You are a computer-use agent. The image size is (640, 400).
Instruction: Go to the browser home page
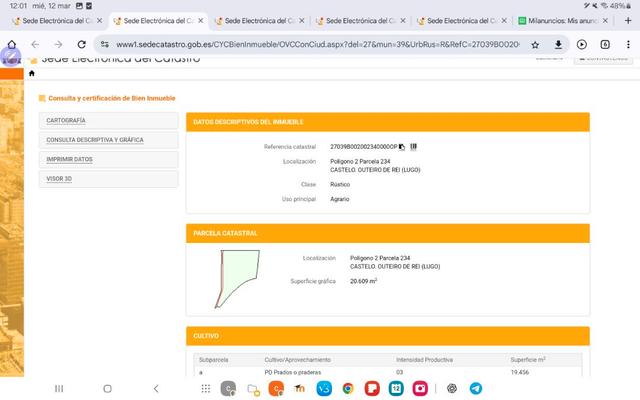(11, 44)
